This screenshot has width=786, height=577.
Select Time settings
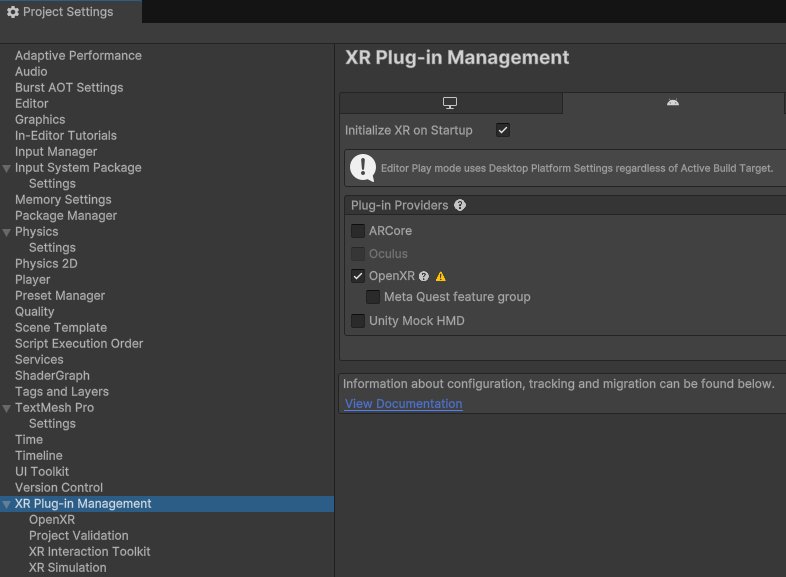tap(29, 440)
